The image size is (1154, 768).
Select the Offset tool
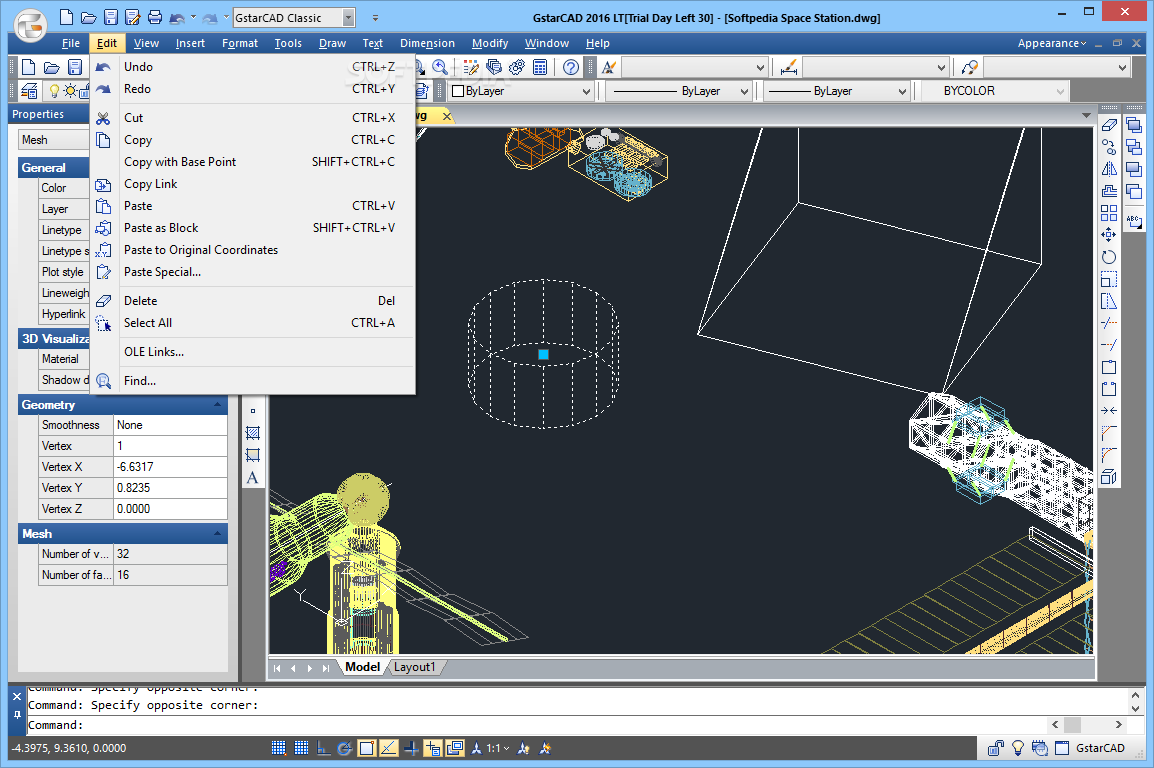click(x=1109, y=191)
